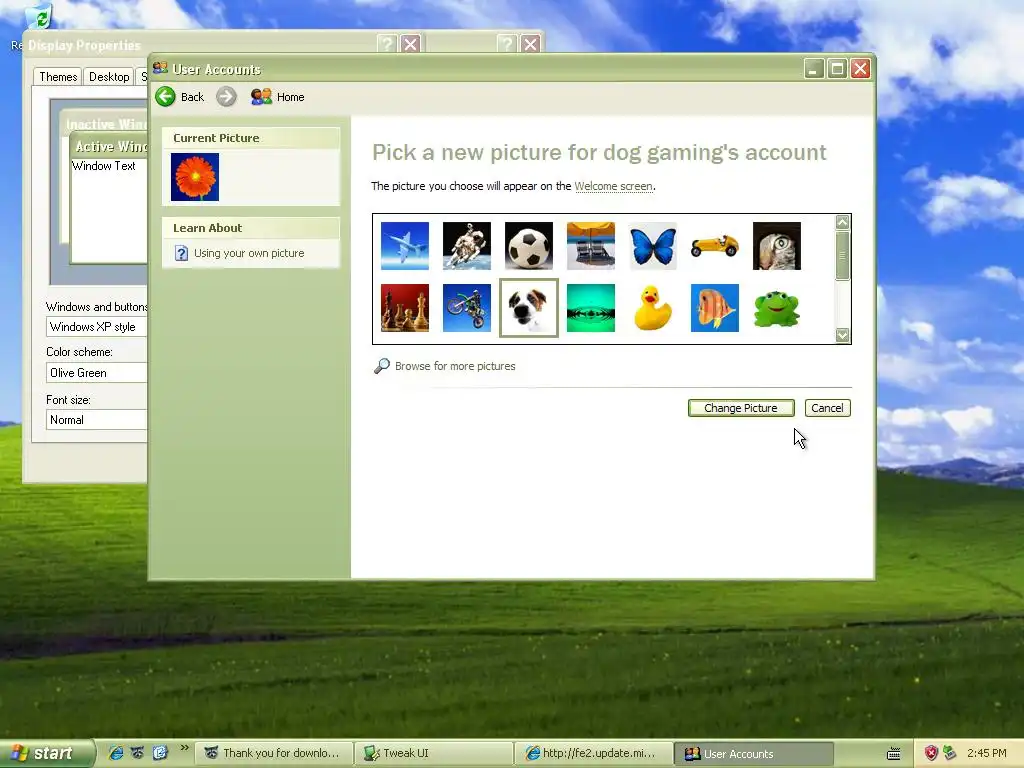Click User Accounts taskbar button
The width and height of the screenshot is (1024, 768).
coord(755,754)
